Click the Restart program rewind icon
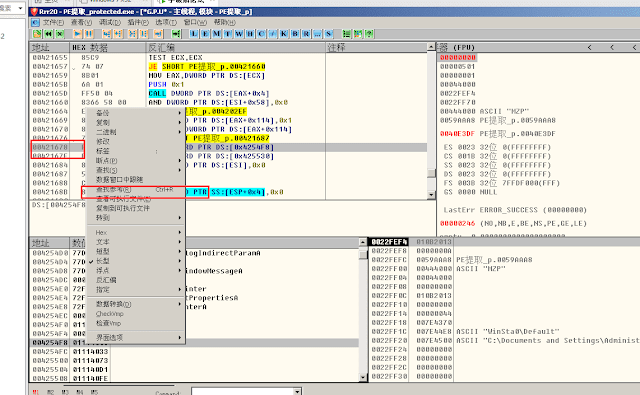 tap(48, 34)
